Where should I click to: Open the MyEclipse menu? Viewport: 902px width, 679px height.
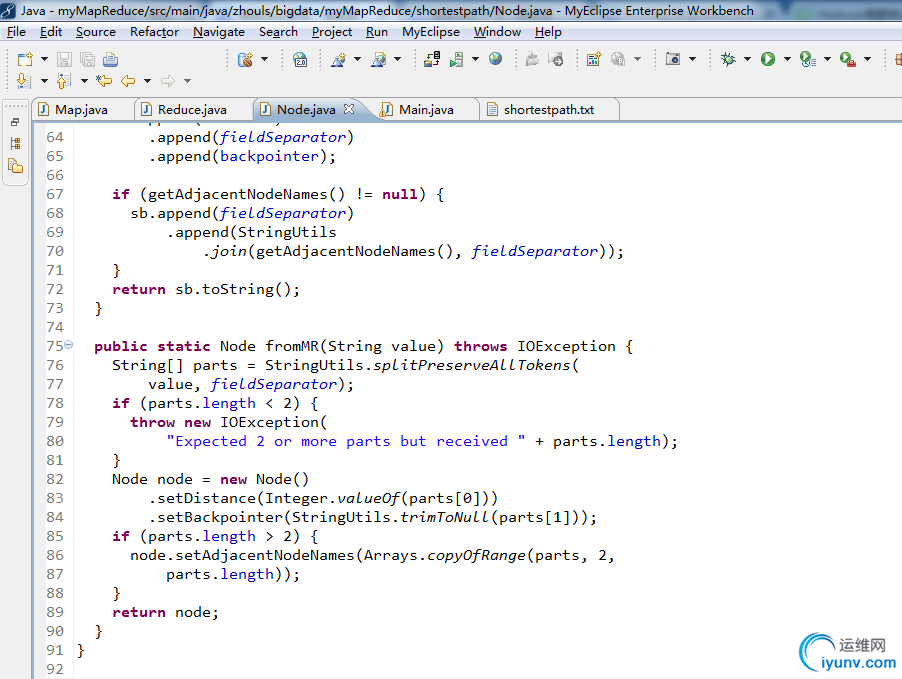point(431,32)
